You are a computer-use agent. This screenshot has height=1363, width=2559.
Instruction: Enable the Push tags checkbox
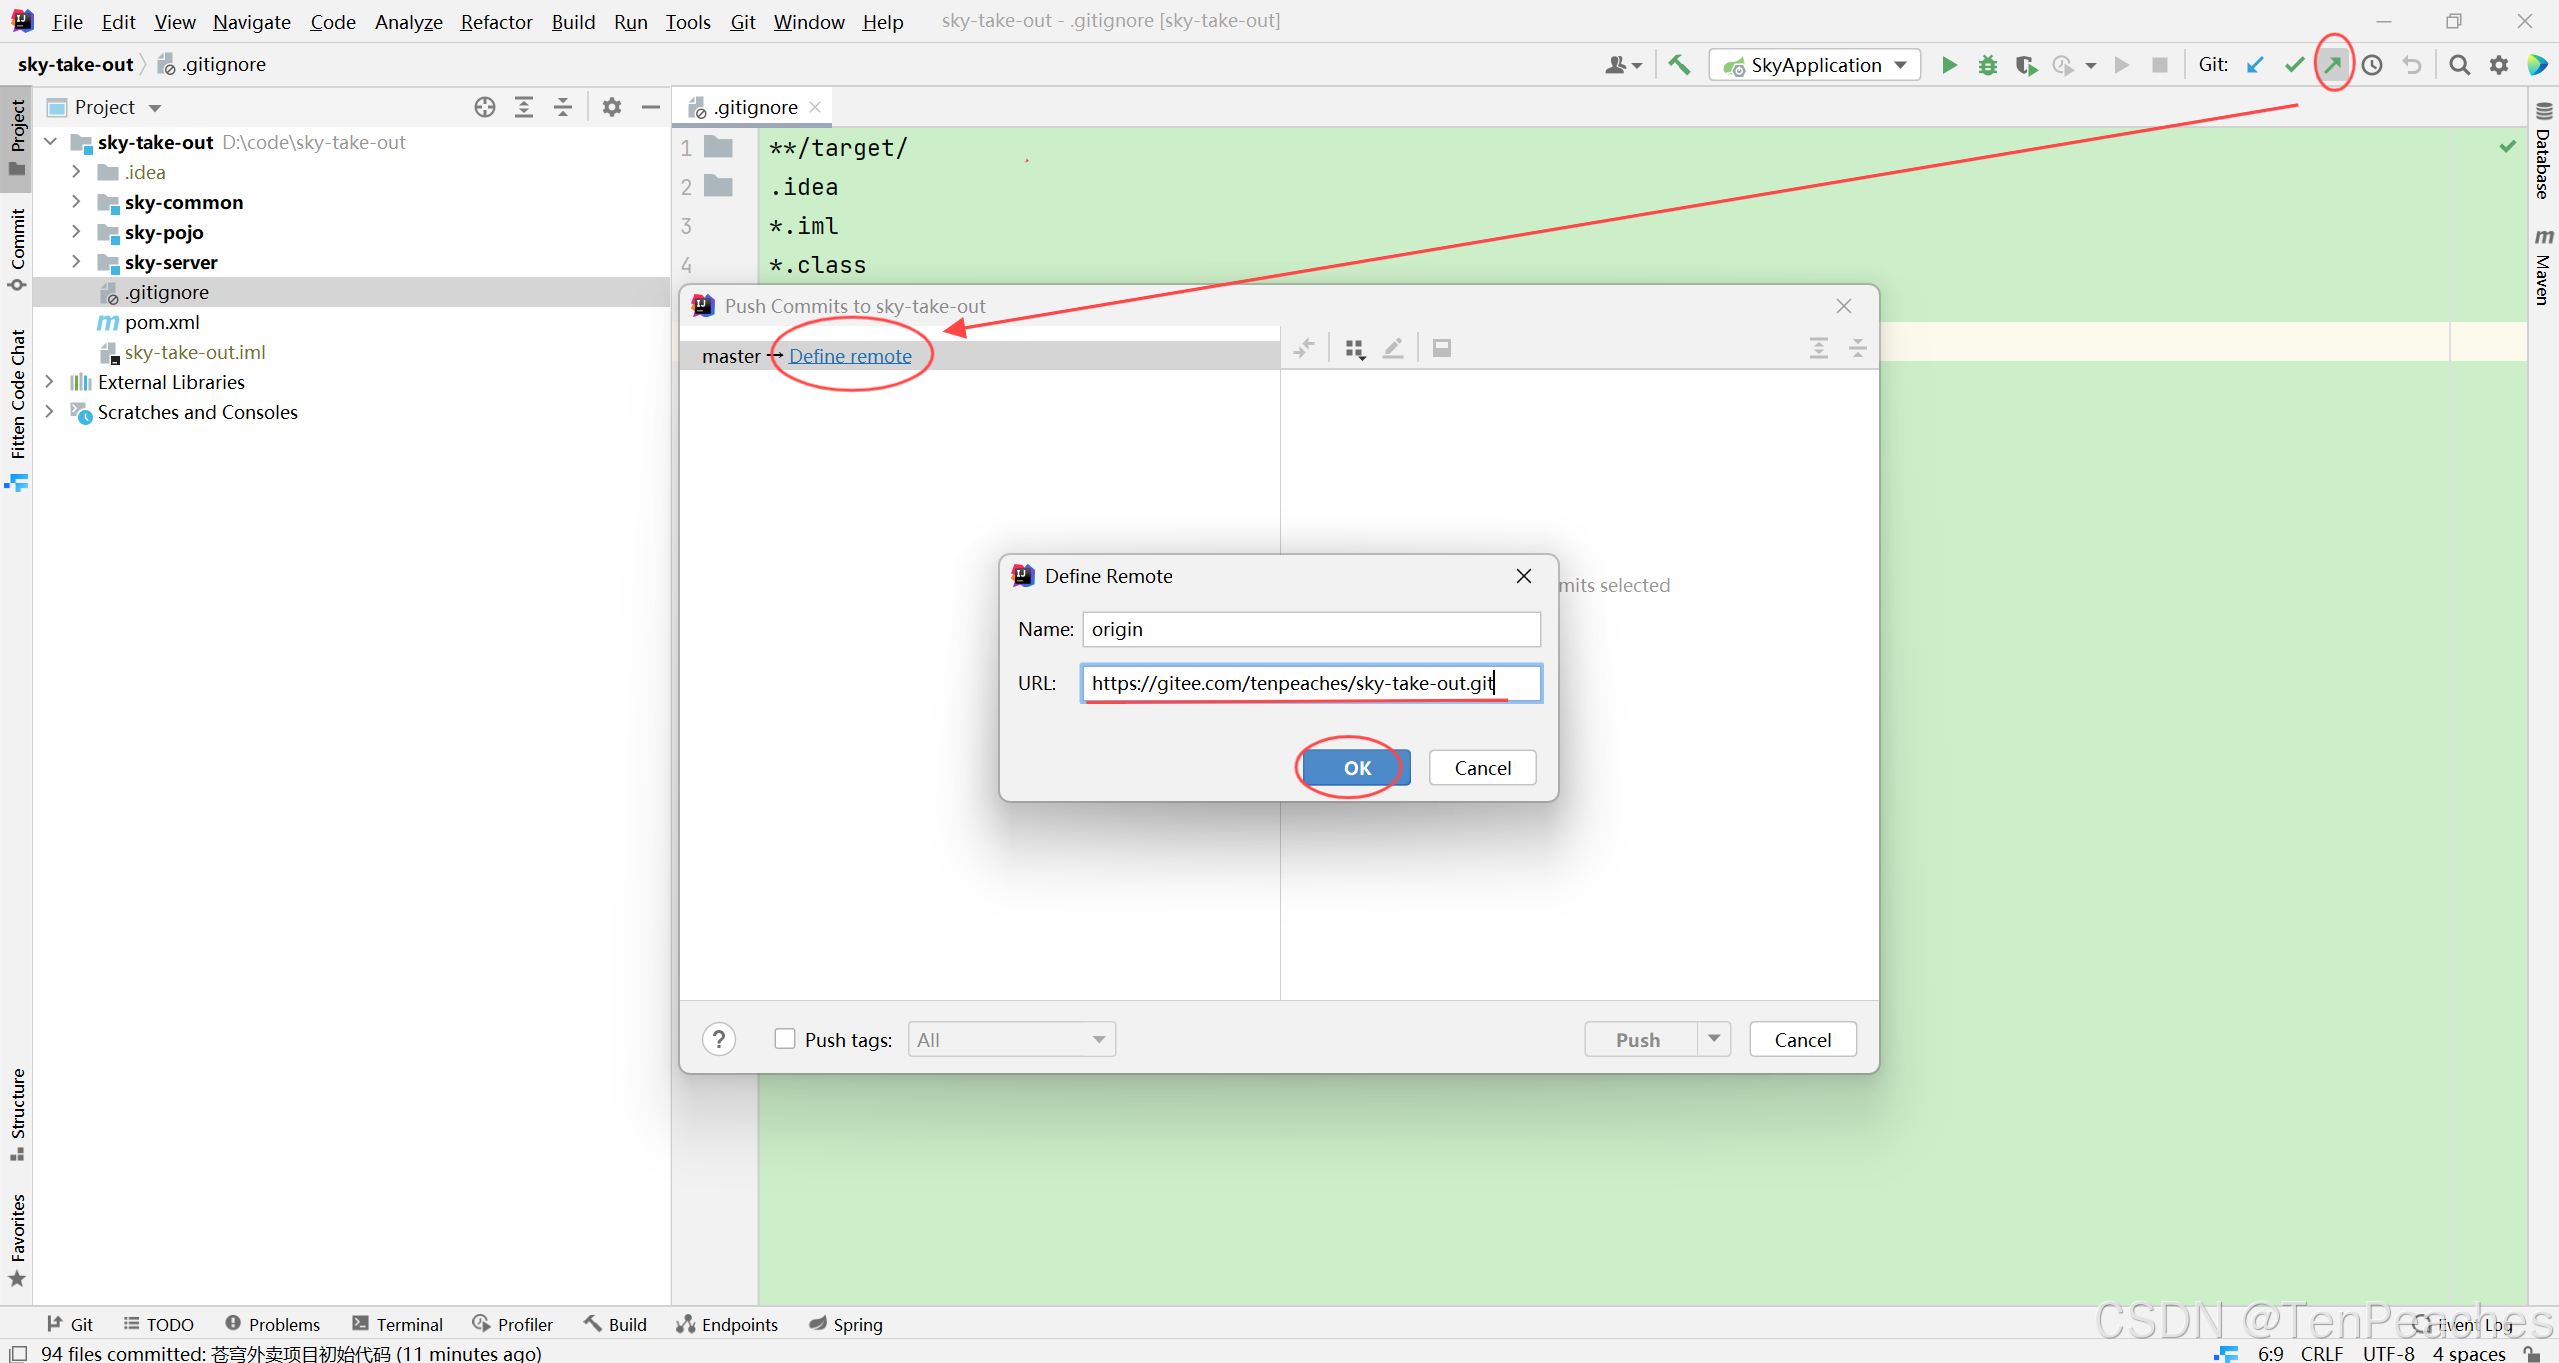tap(785, 1039)
